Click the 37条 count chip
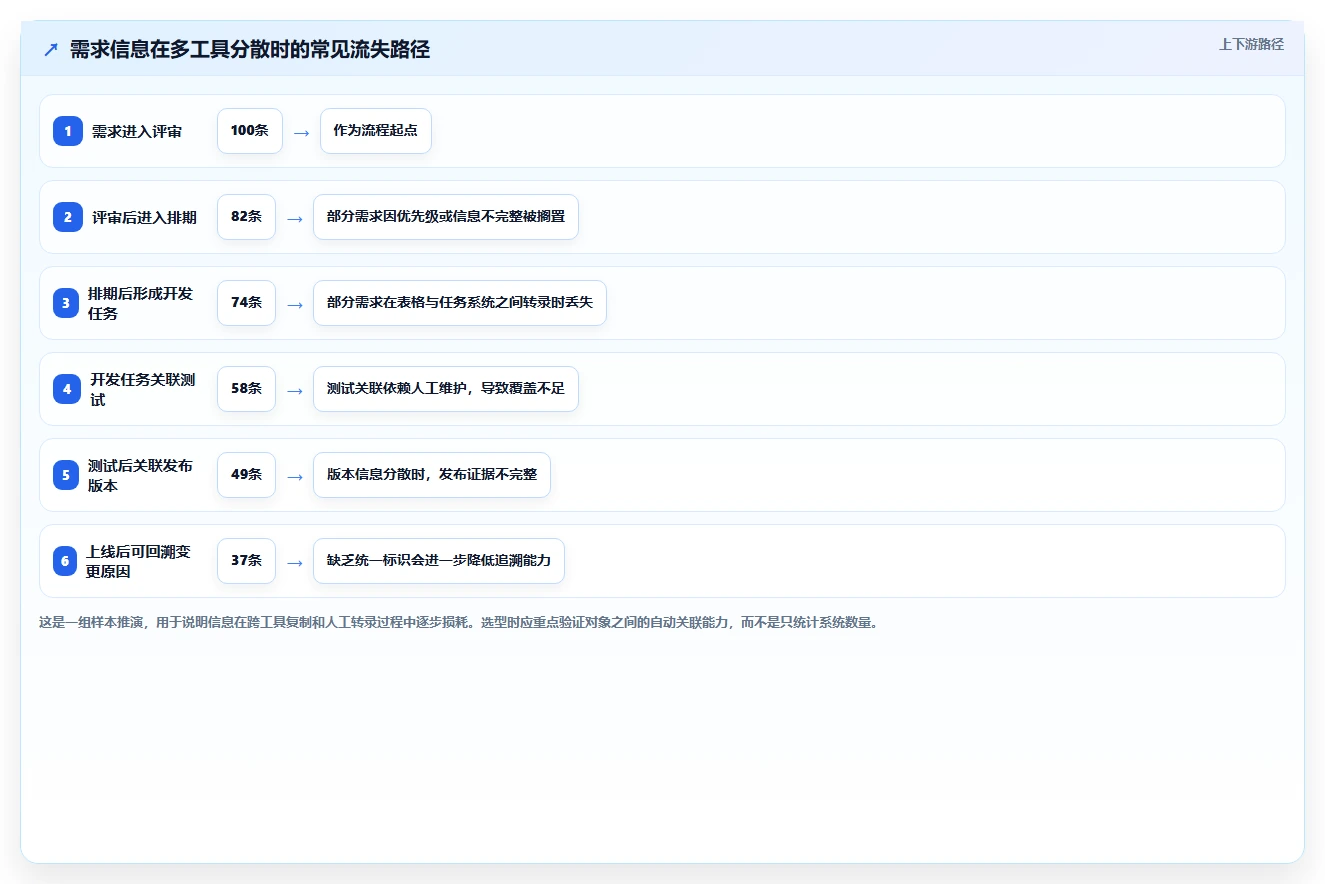This screenshot has width=1325, height=884. tap(246, 561)
